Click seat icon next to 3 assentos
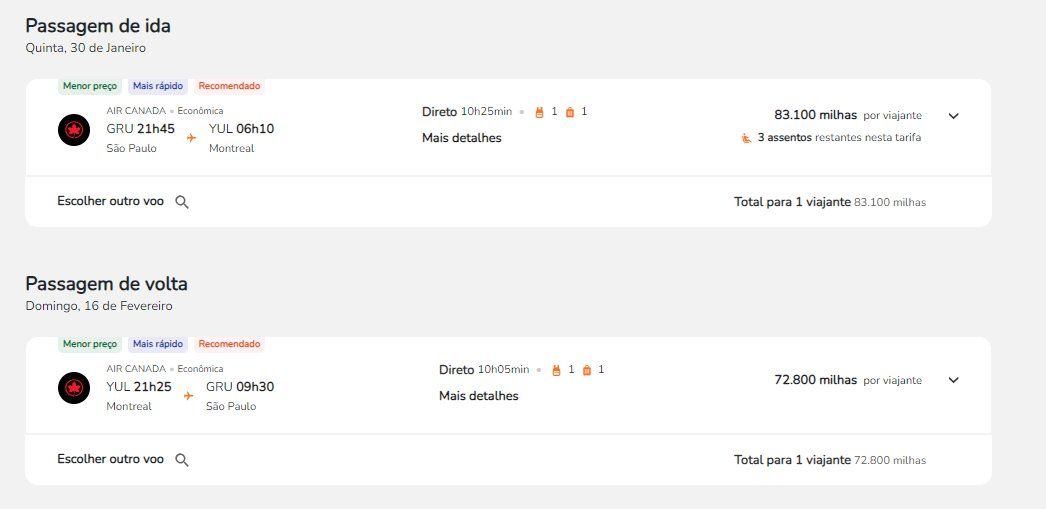 coord(746,138)
